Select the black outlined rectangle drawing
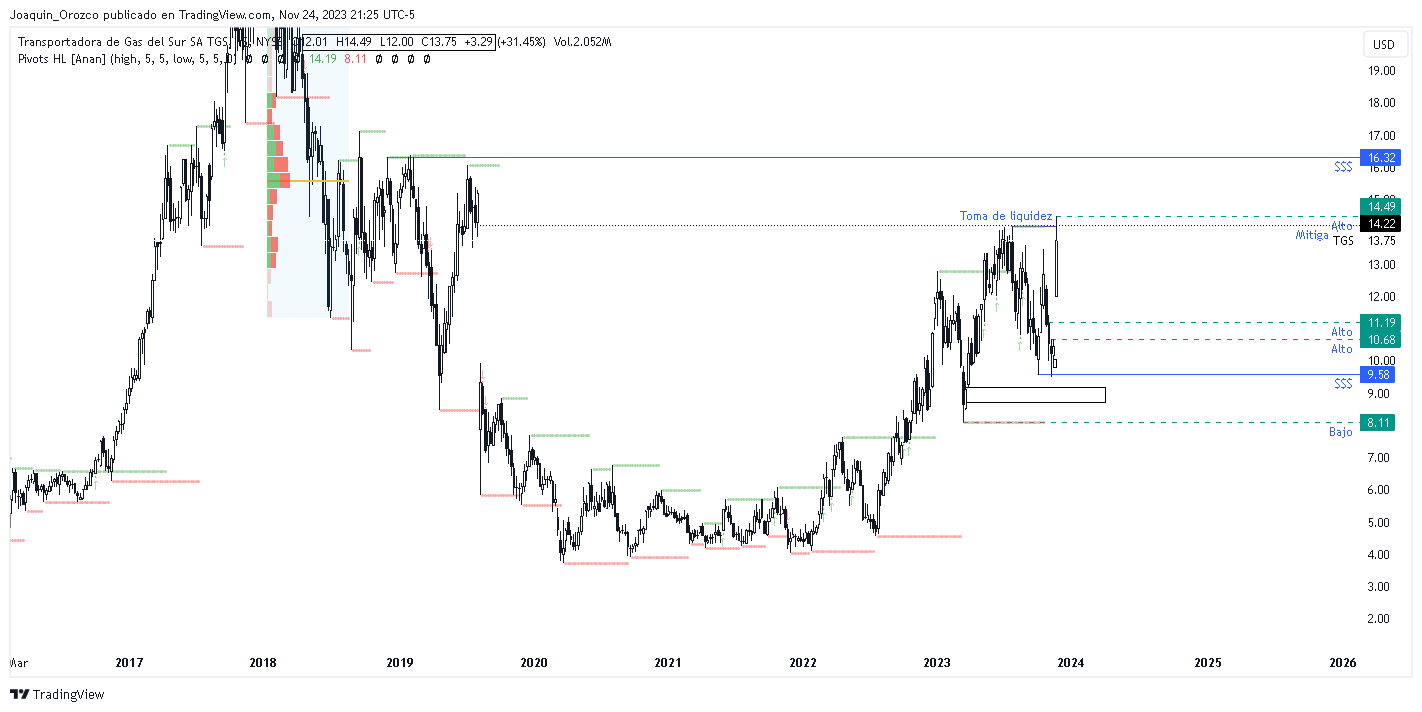The width and height of the screenshot is (1422, 712). pos(1035,395)
